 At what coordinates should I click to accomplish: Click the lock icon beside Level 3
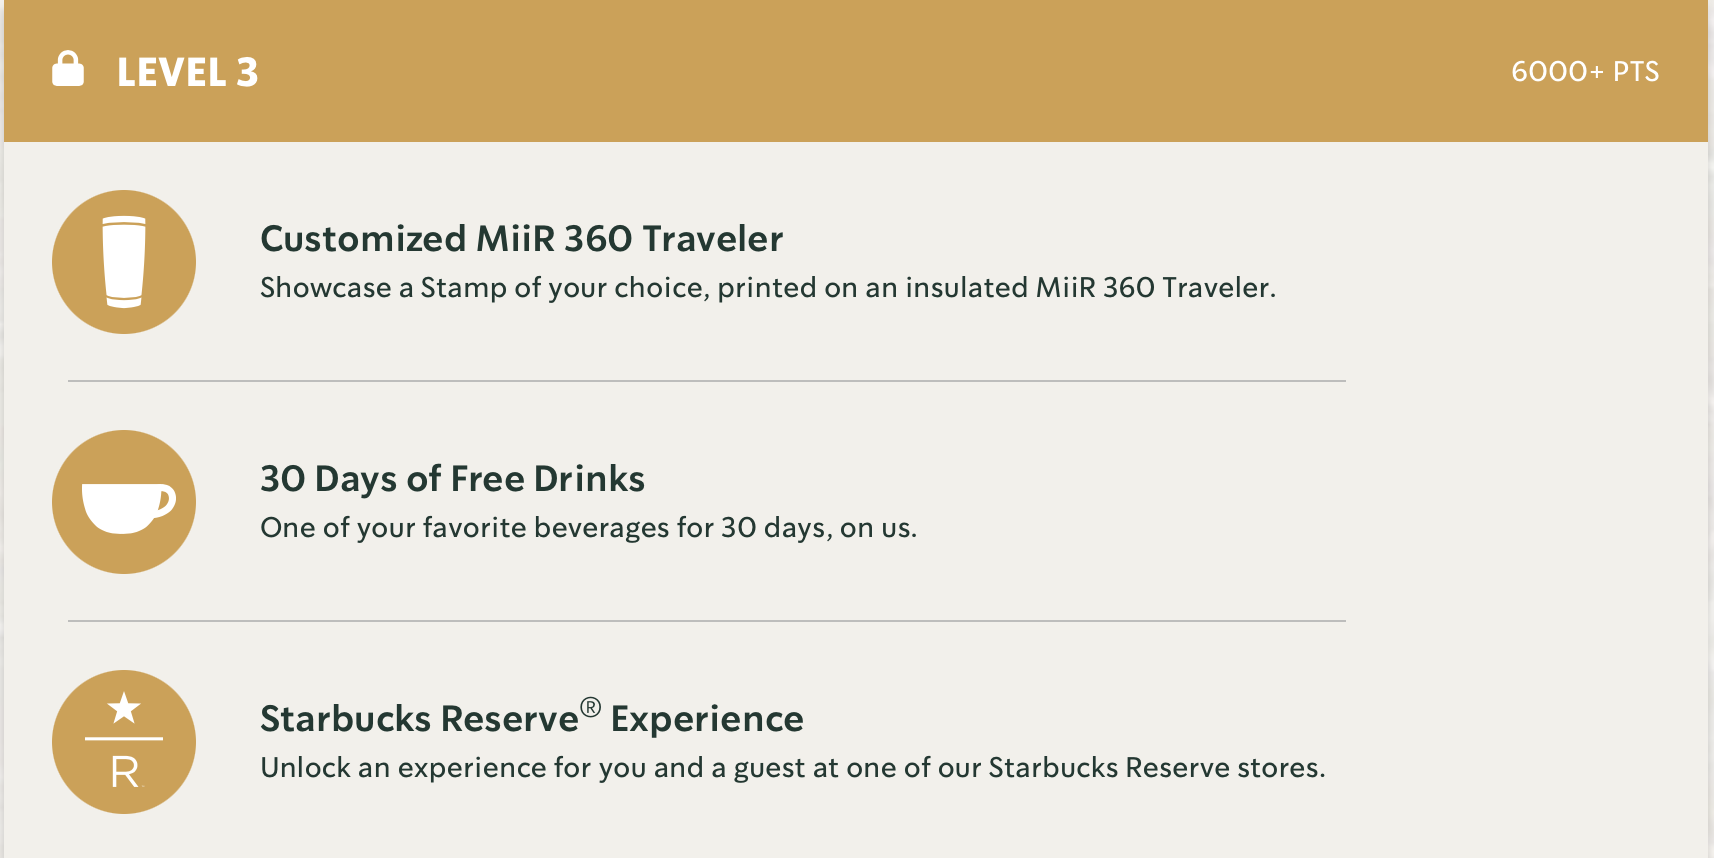(68, 70)
